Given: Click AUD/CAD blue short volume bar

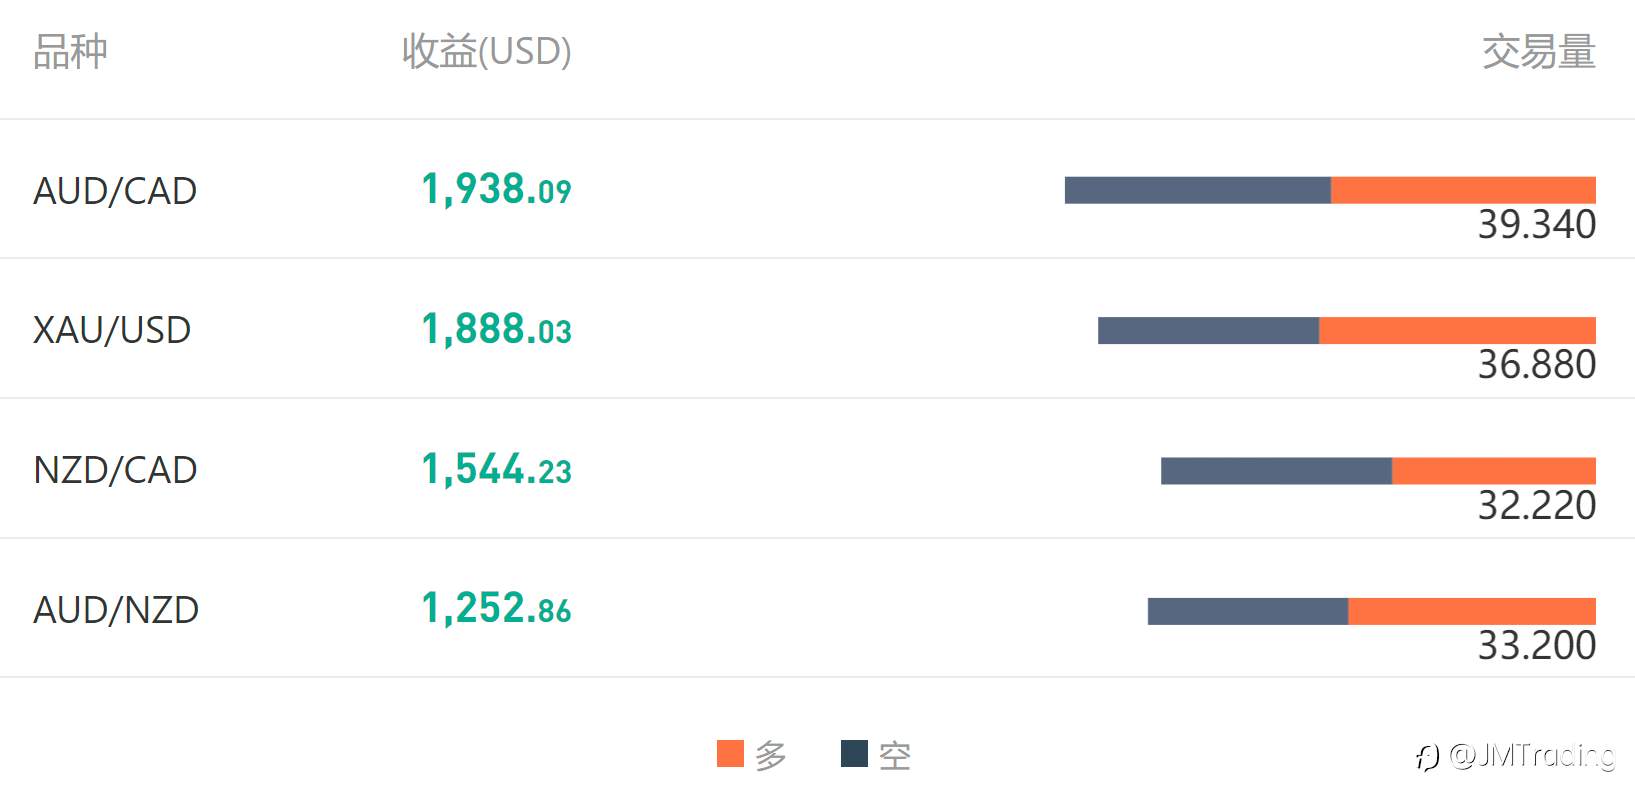Looking at the screenshot, I should [1197, 190].
